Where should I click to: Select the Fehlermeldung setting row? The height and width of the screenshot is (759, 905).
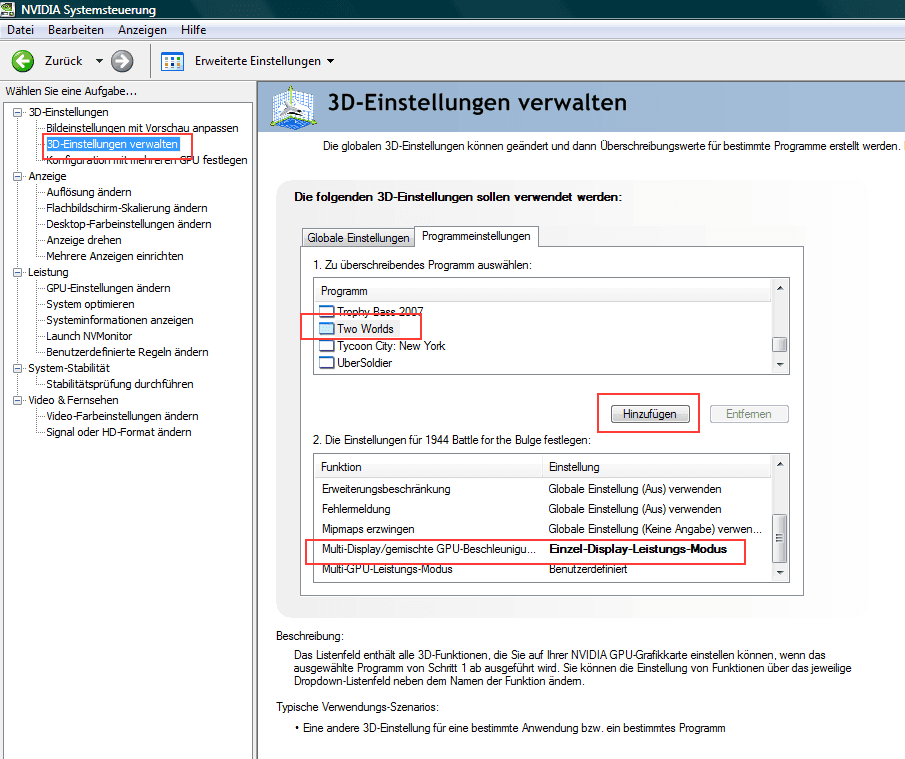[x=543, y=509]
